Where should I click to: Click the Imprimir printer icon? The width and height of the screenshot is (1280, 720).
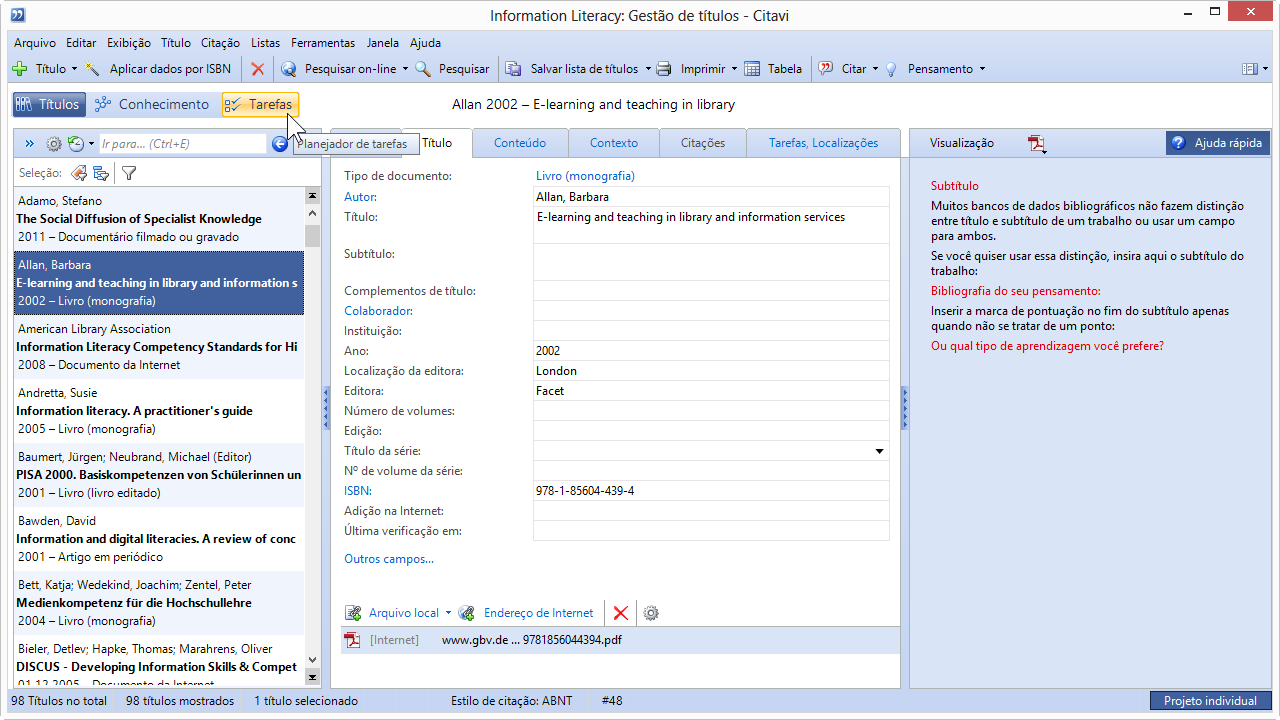tap(663, 69)
